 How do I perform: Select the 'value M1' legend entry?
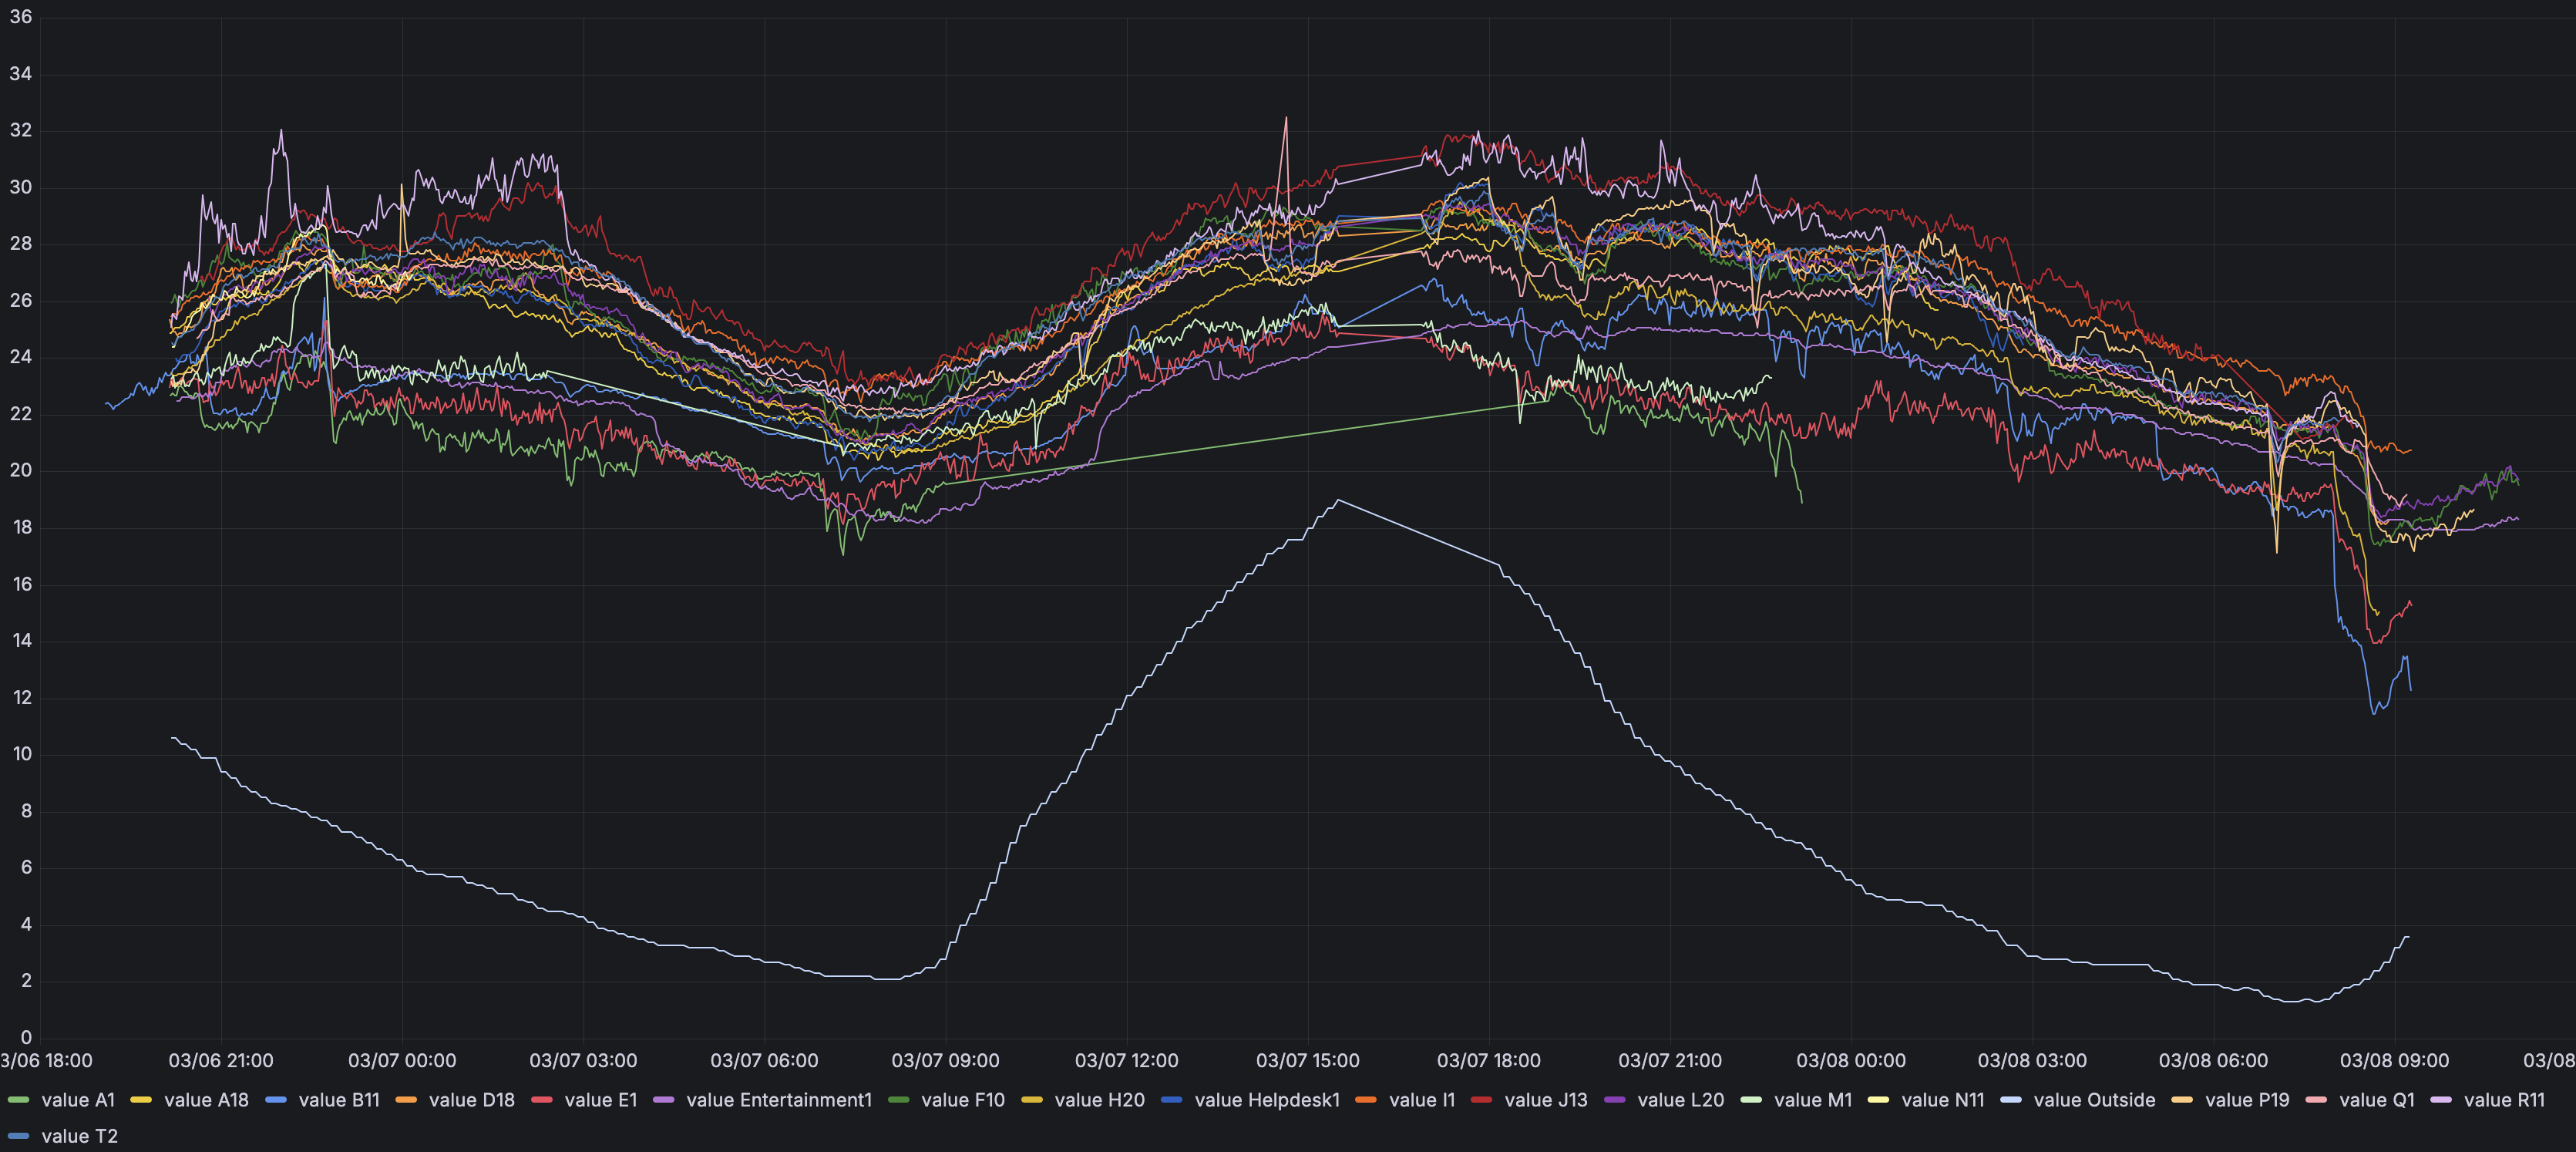click(x=1812, y=1100)
